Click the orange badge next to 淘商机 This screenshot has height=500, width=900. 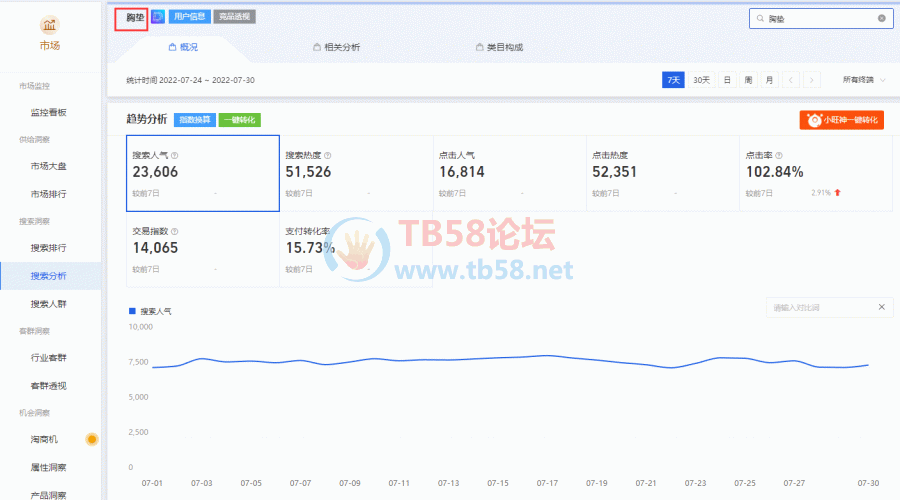pos(92,439)
